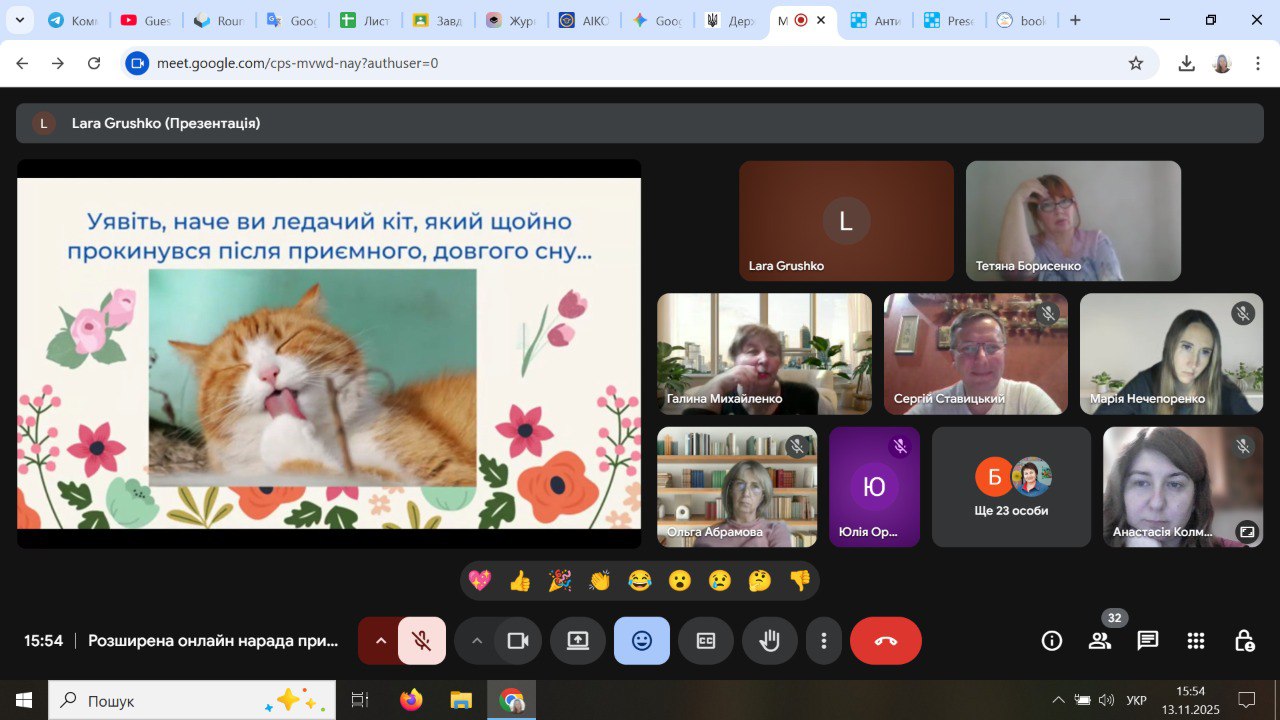Open the activities grid icon

1195,641
